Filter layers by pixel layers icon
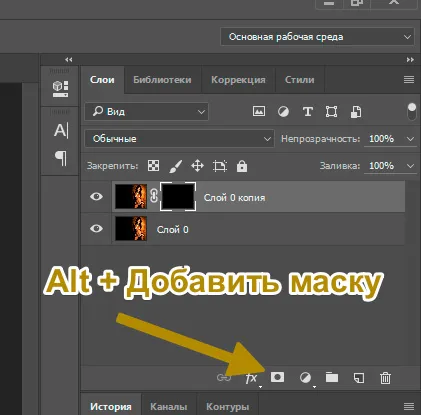421x415 pixels. (259, 111)
